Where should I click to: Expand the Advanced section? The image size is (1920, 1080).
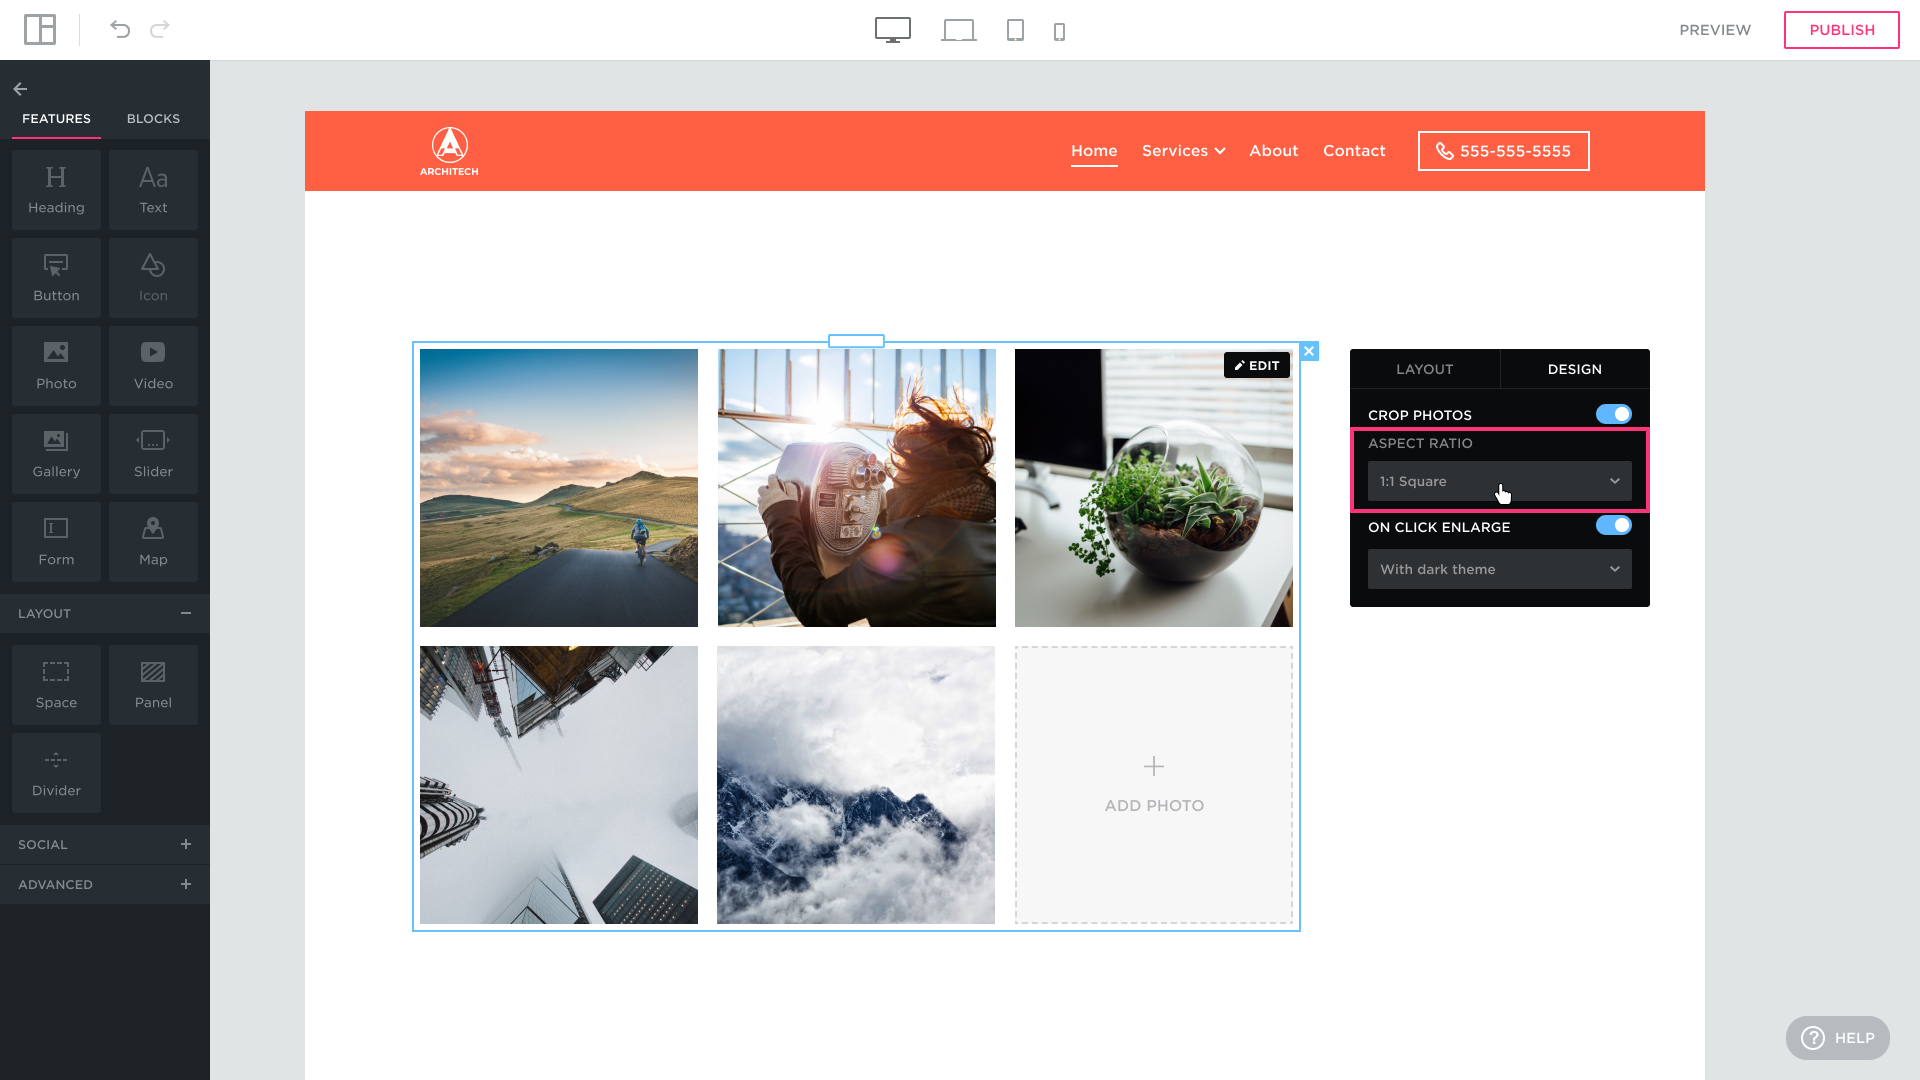tap(186, 884)
